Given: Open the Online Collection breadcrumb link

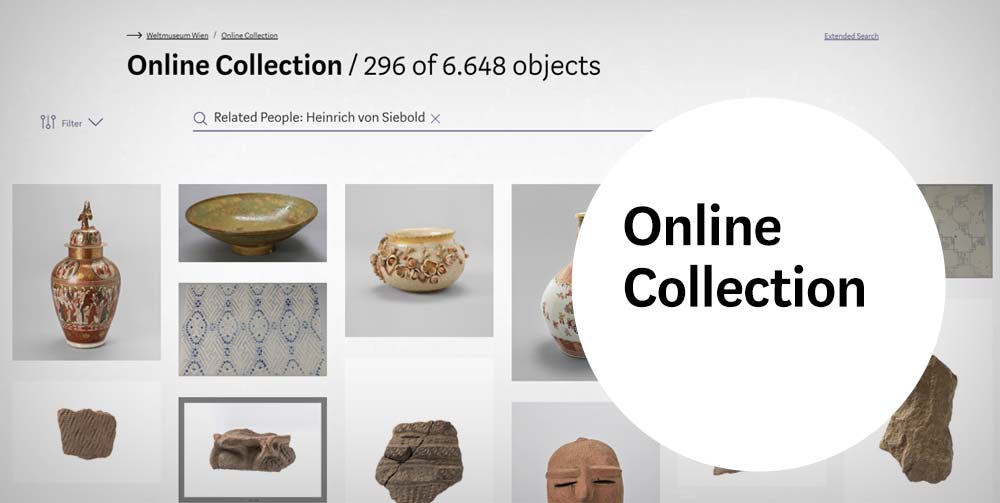Looking at the screenshot, I should (249, 36).
